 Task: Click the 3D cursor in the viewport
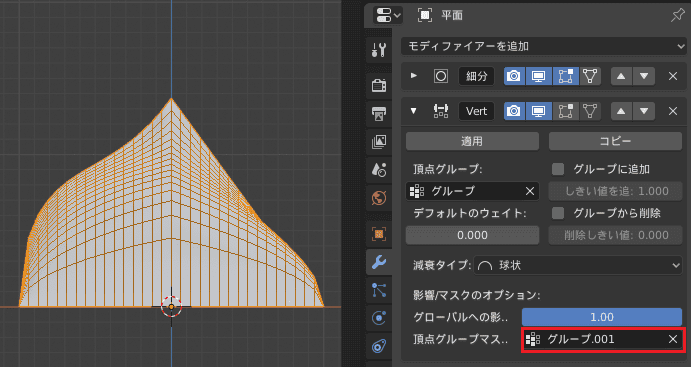click(x=171, y=307)
